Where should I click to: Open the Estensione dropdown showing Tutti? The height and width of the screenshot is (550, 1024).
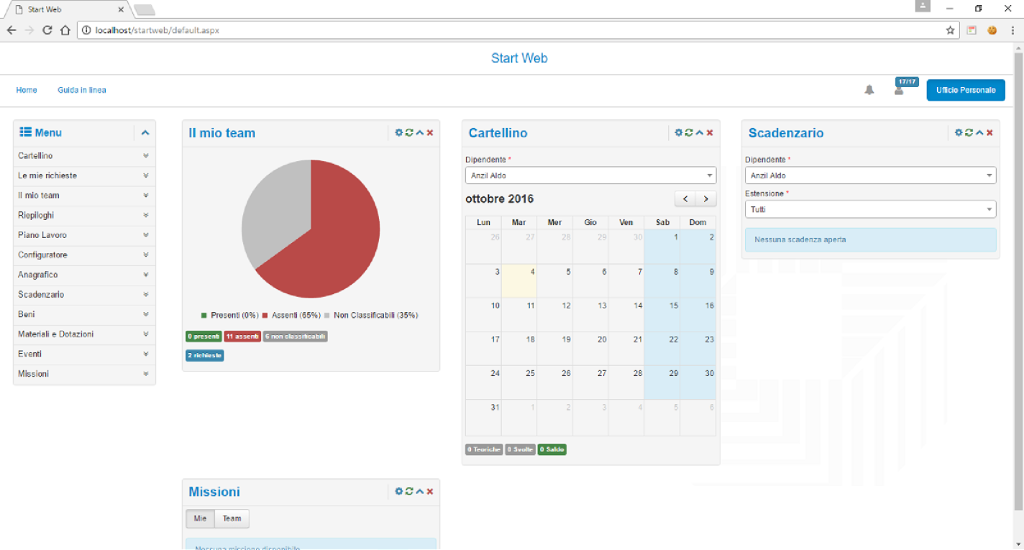pyautogui.click(x=870, y=209)
